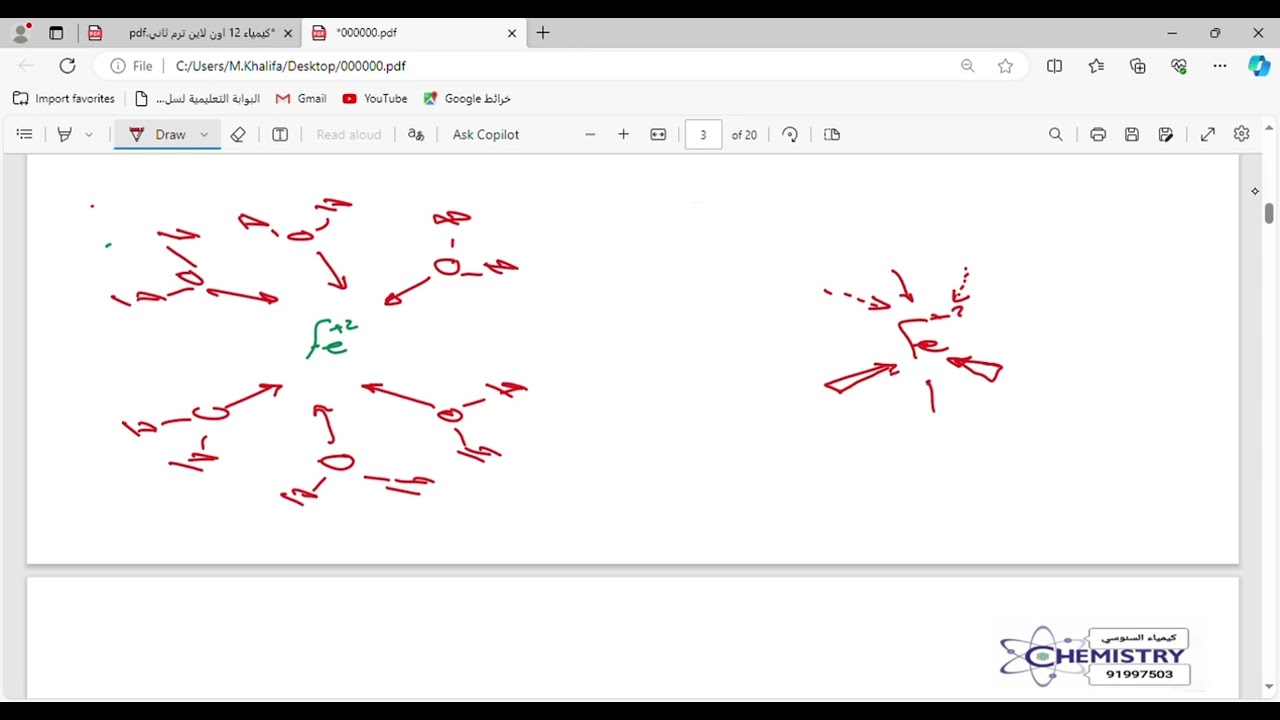This screenshot has width=1280, height=720.
Task: Expand the Draw pen options dropdown
Action: click(204, 134)
